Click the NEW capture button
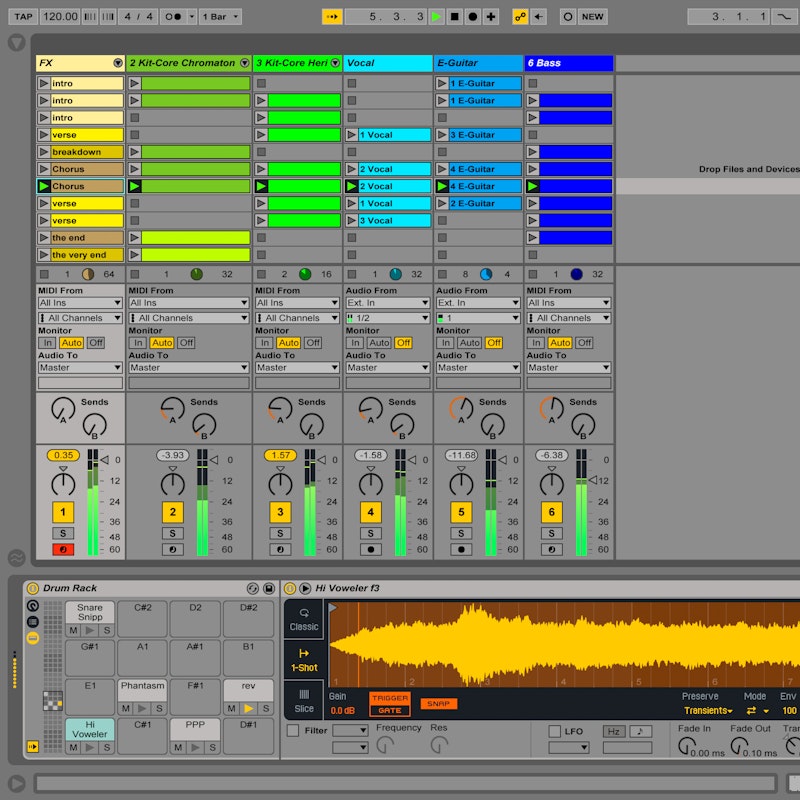Viewport: 800px width, 800px height. click(593, 17)
